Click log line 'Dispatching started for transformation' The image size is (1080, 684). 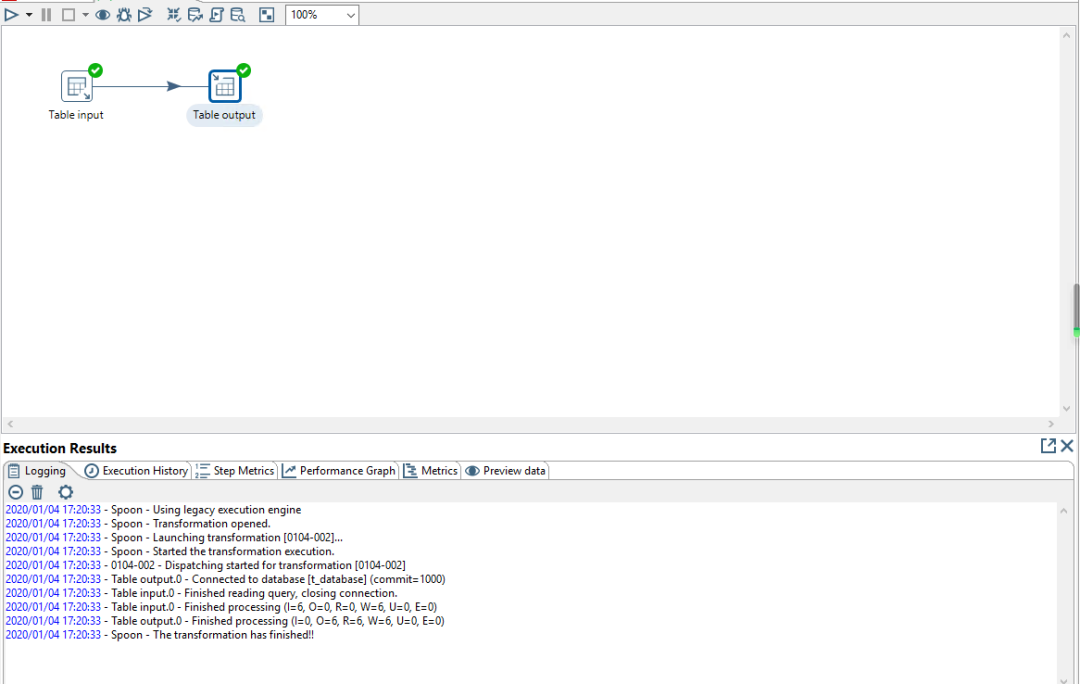[205, 565]
